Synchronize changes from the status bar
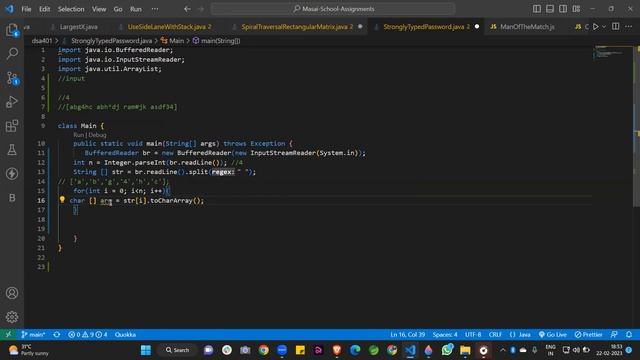640x360 pixels. [x=57, y=334]
